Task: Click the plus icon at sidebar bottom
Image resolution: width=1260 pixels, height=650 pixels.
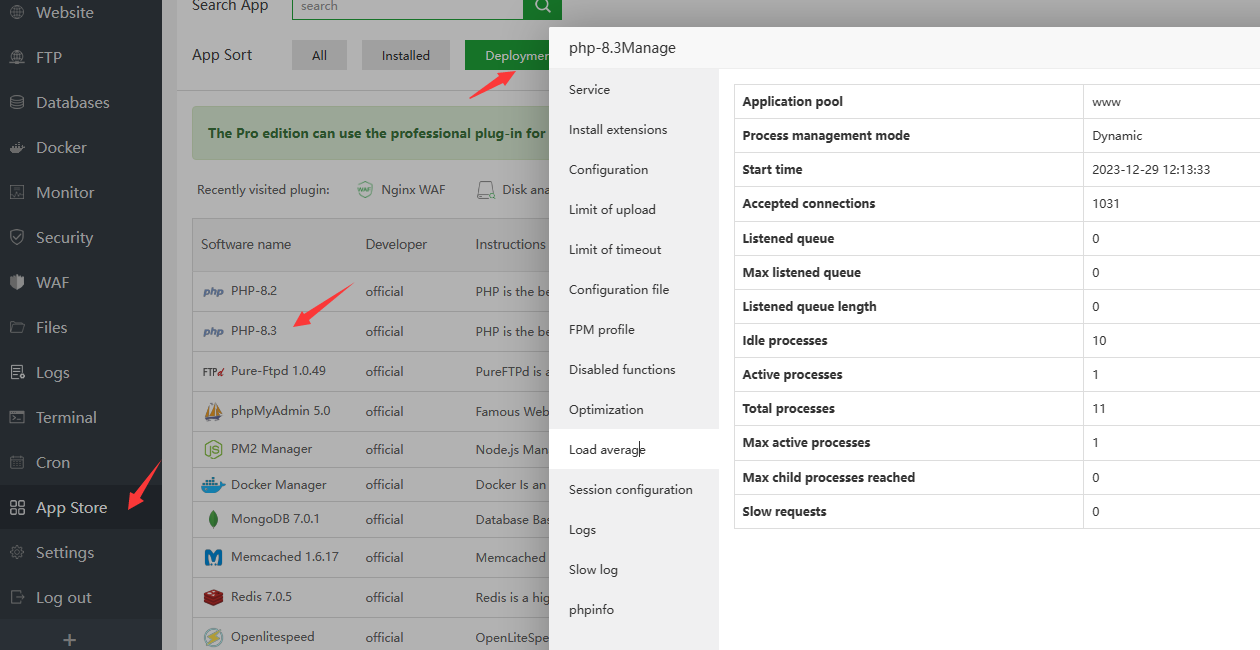Action: coord(69,640)
